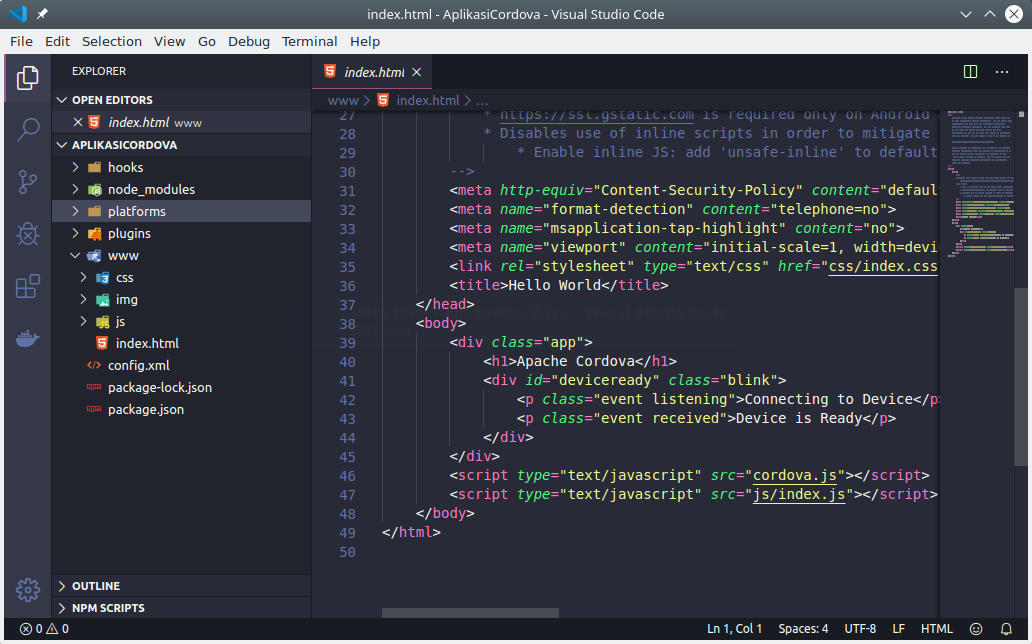The image size is (1032, 644).
Task: Click Ln 1, Col 1 to go to line
Action: pos(734,629)
